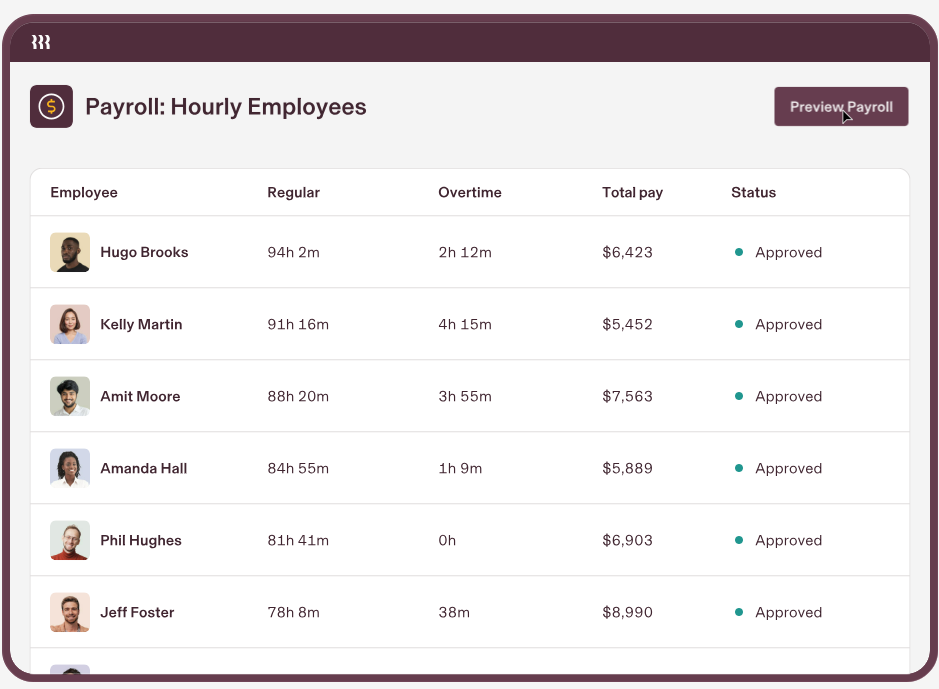This screenshot has width=939, height=689.
Task: Select Amit Moore's total pay $7,563
Action: point(627,396)
